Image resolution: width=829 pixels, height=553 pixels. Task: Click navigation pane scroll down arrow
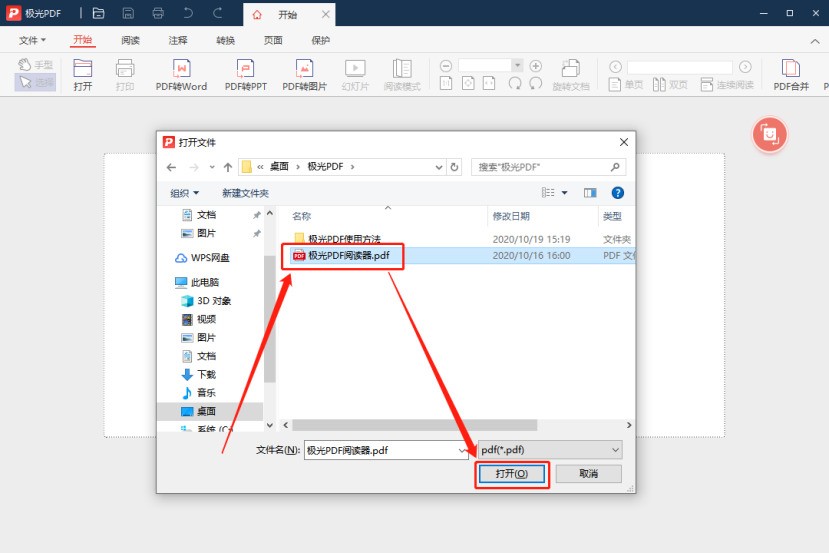click(x=270, y=425)
